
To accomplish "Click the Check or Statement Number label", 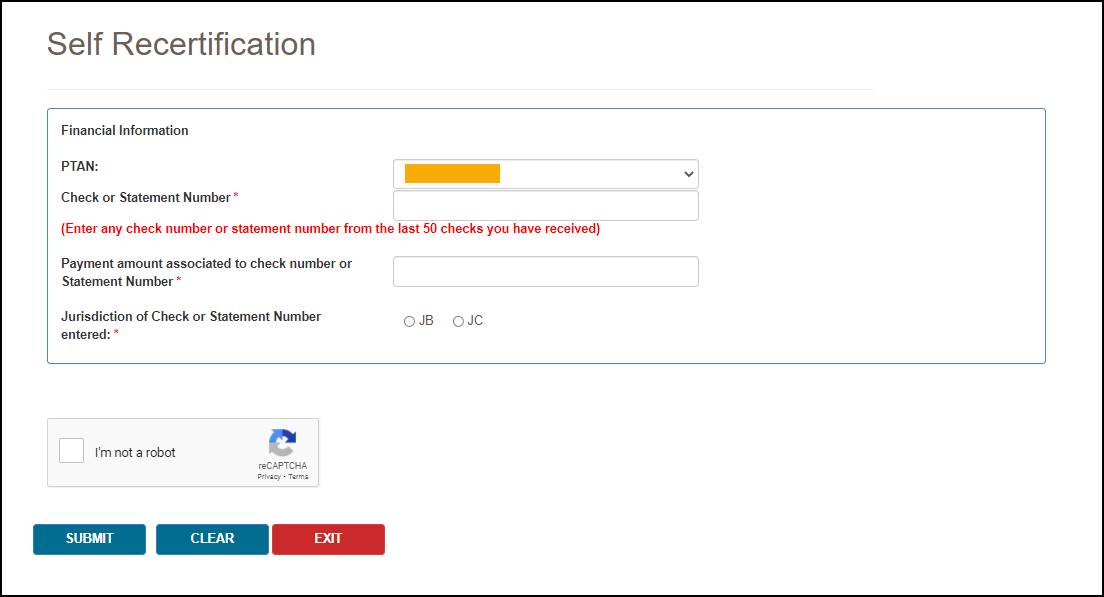I will [x=146, y=197].
